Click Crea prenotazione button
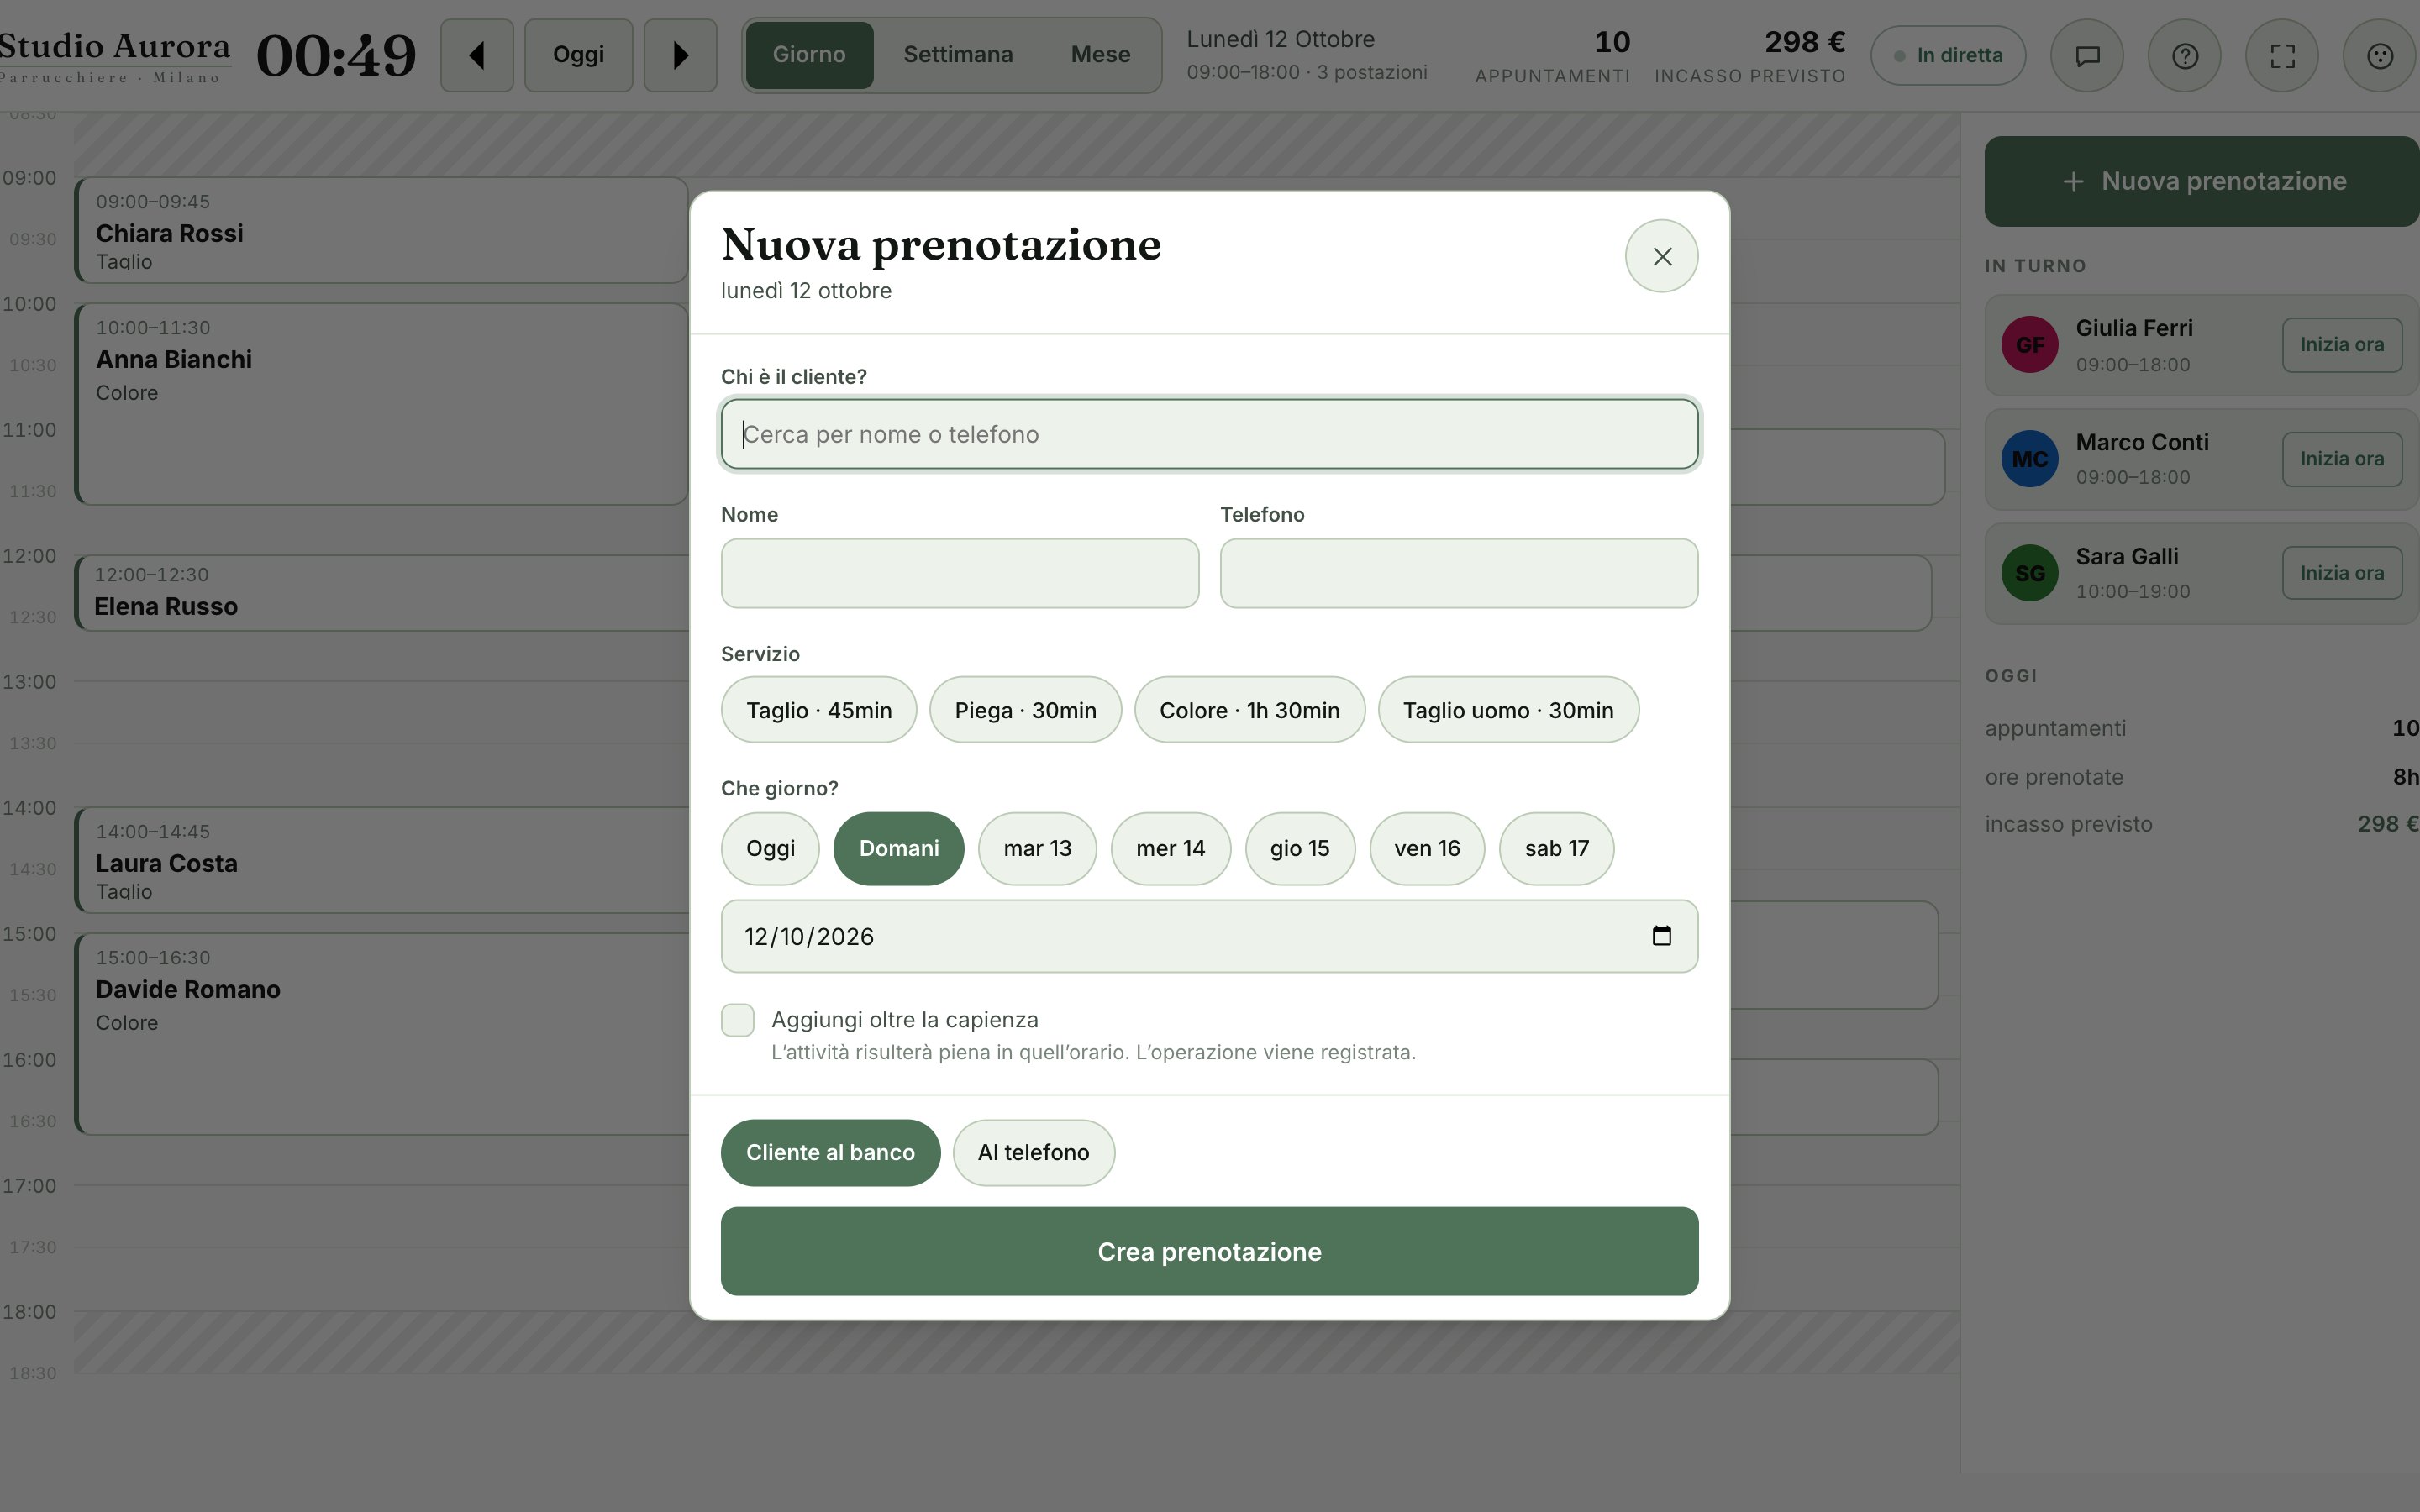 click(1210, 1252)
